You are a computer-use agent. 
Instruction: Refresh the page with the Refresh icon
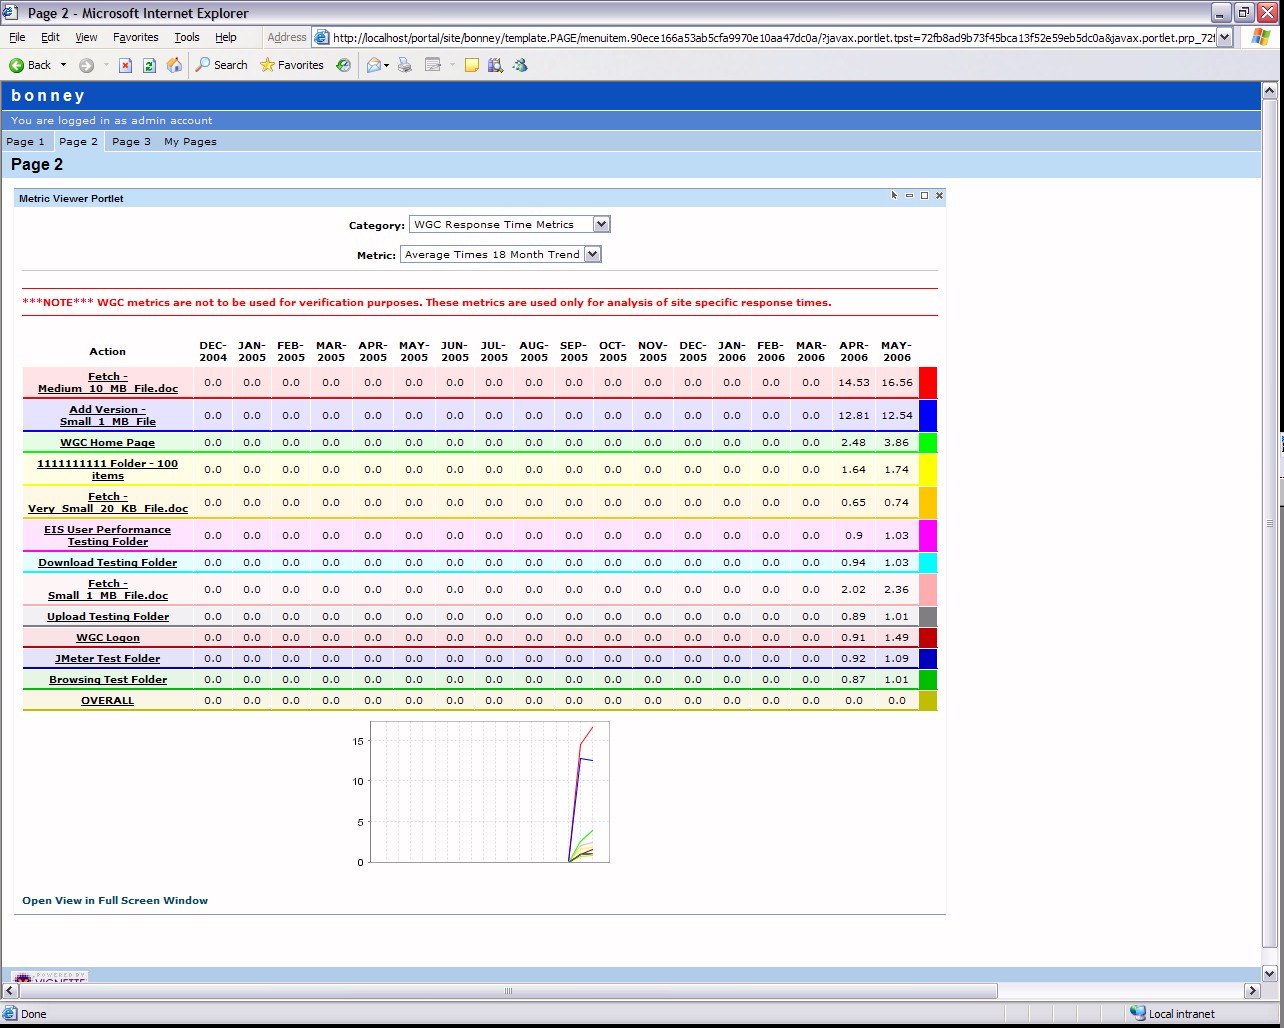(x=149, y=65)
